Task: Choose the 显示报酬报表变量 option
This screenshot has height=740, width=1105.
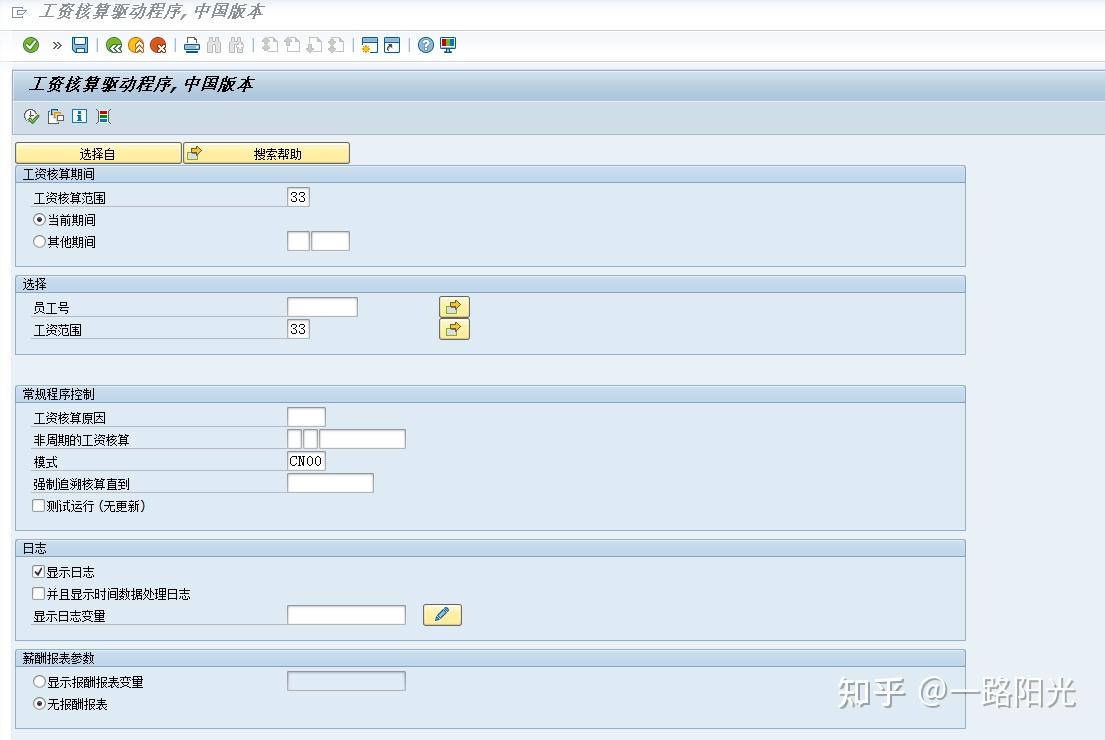Action: tap(39, 679)
